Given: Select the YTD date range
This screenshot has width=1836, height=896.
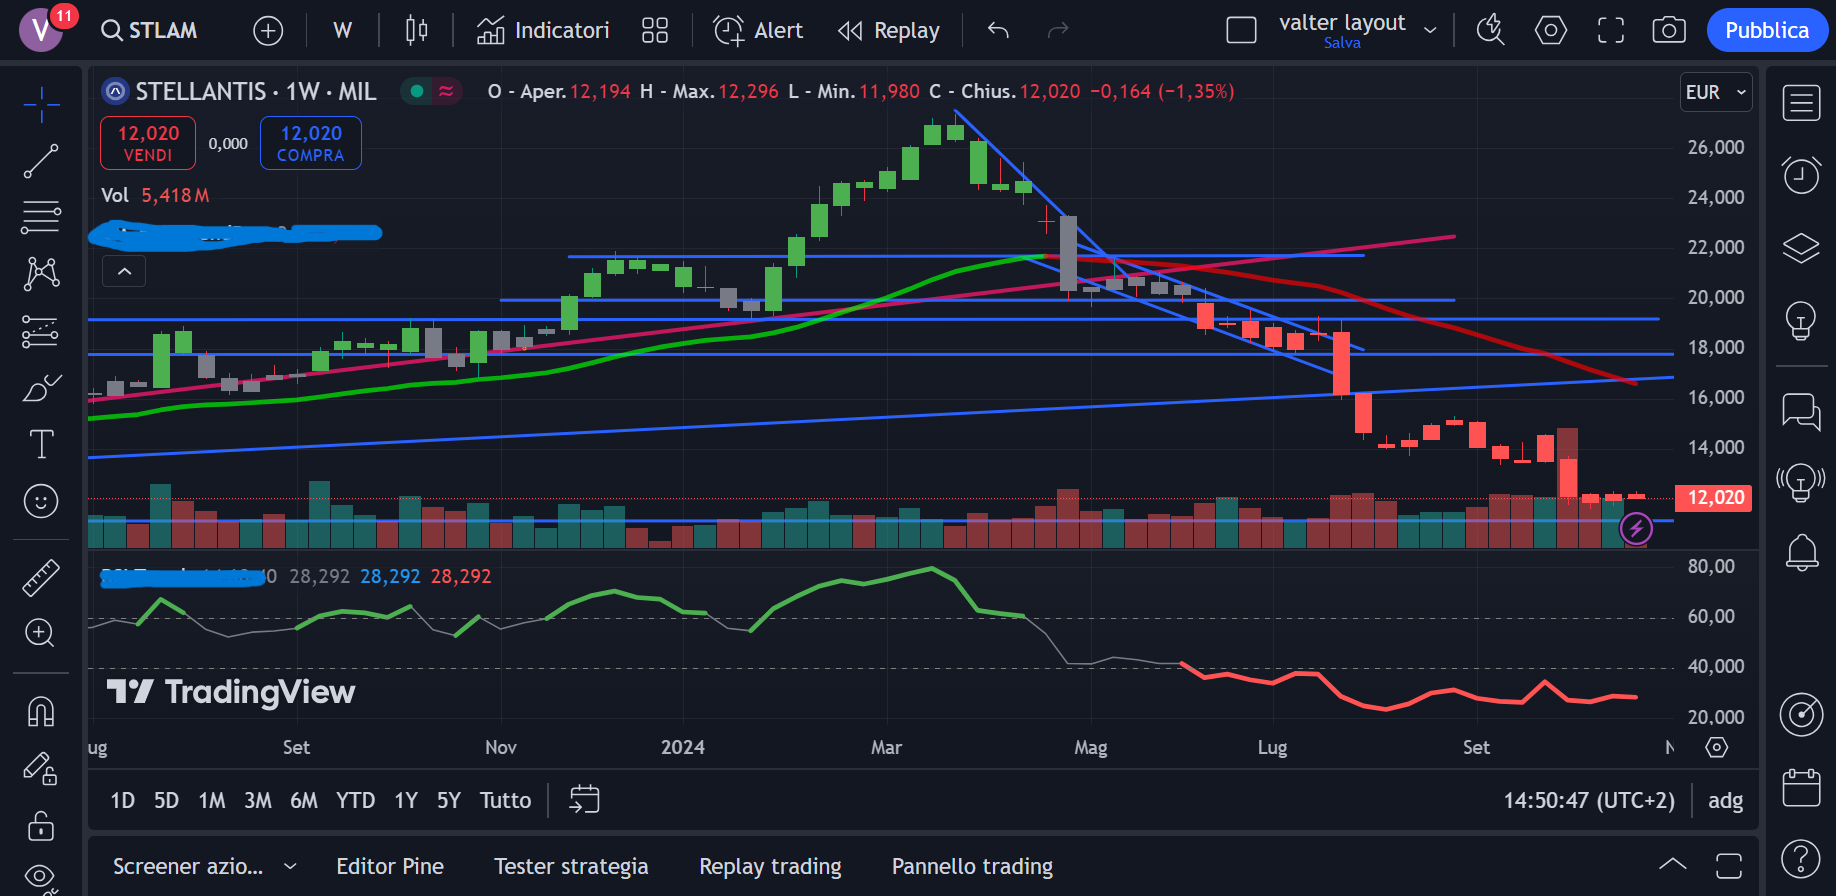Looking at the screenshot, I should 355,800.
